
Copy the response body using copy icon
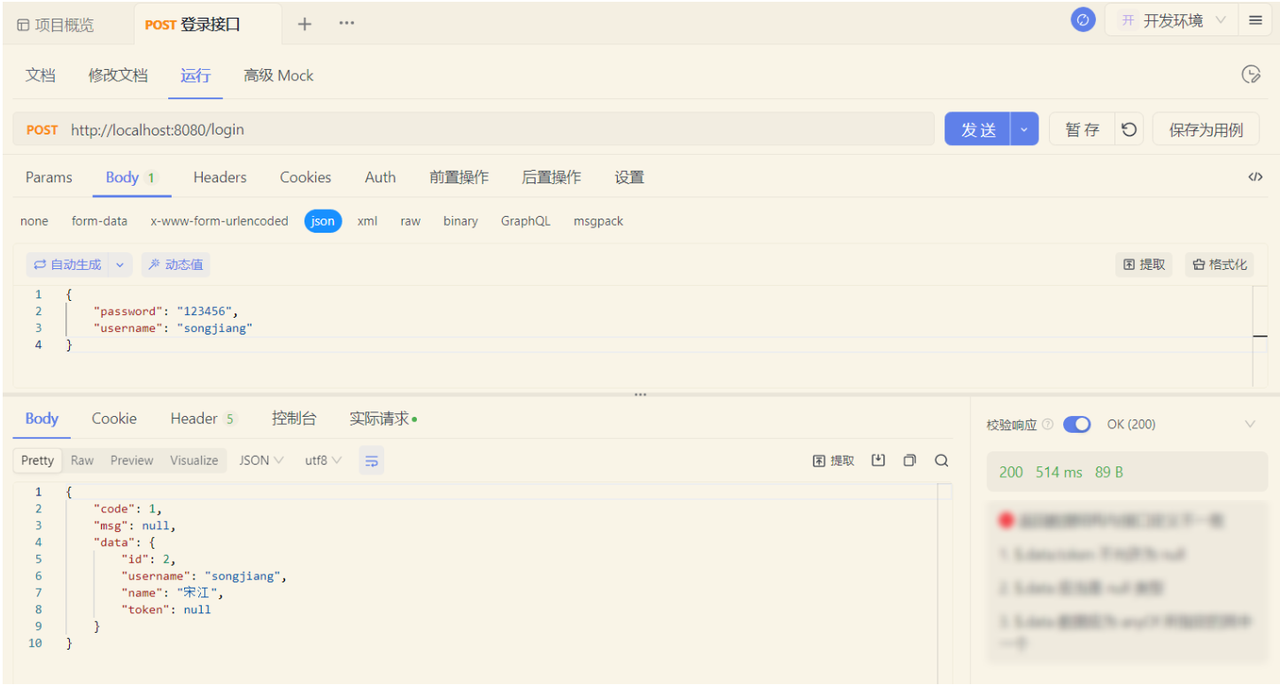(x=909, y=460)
